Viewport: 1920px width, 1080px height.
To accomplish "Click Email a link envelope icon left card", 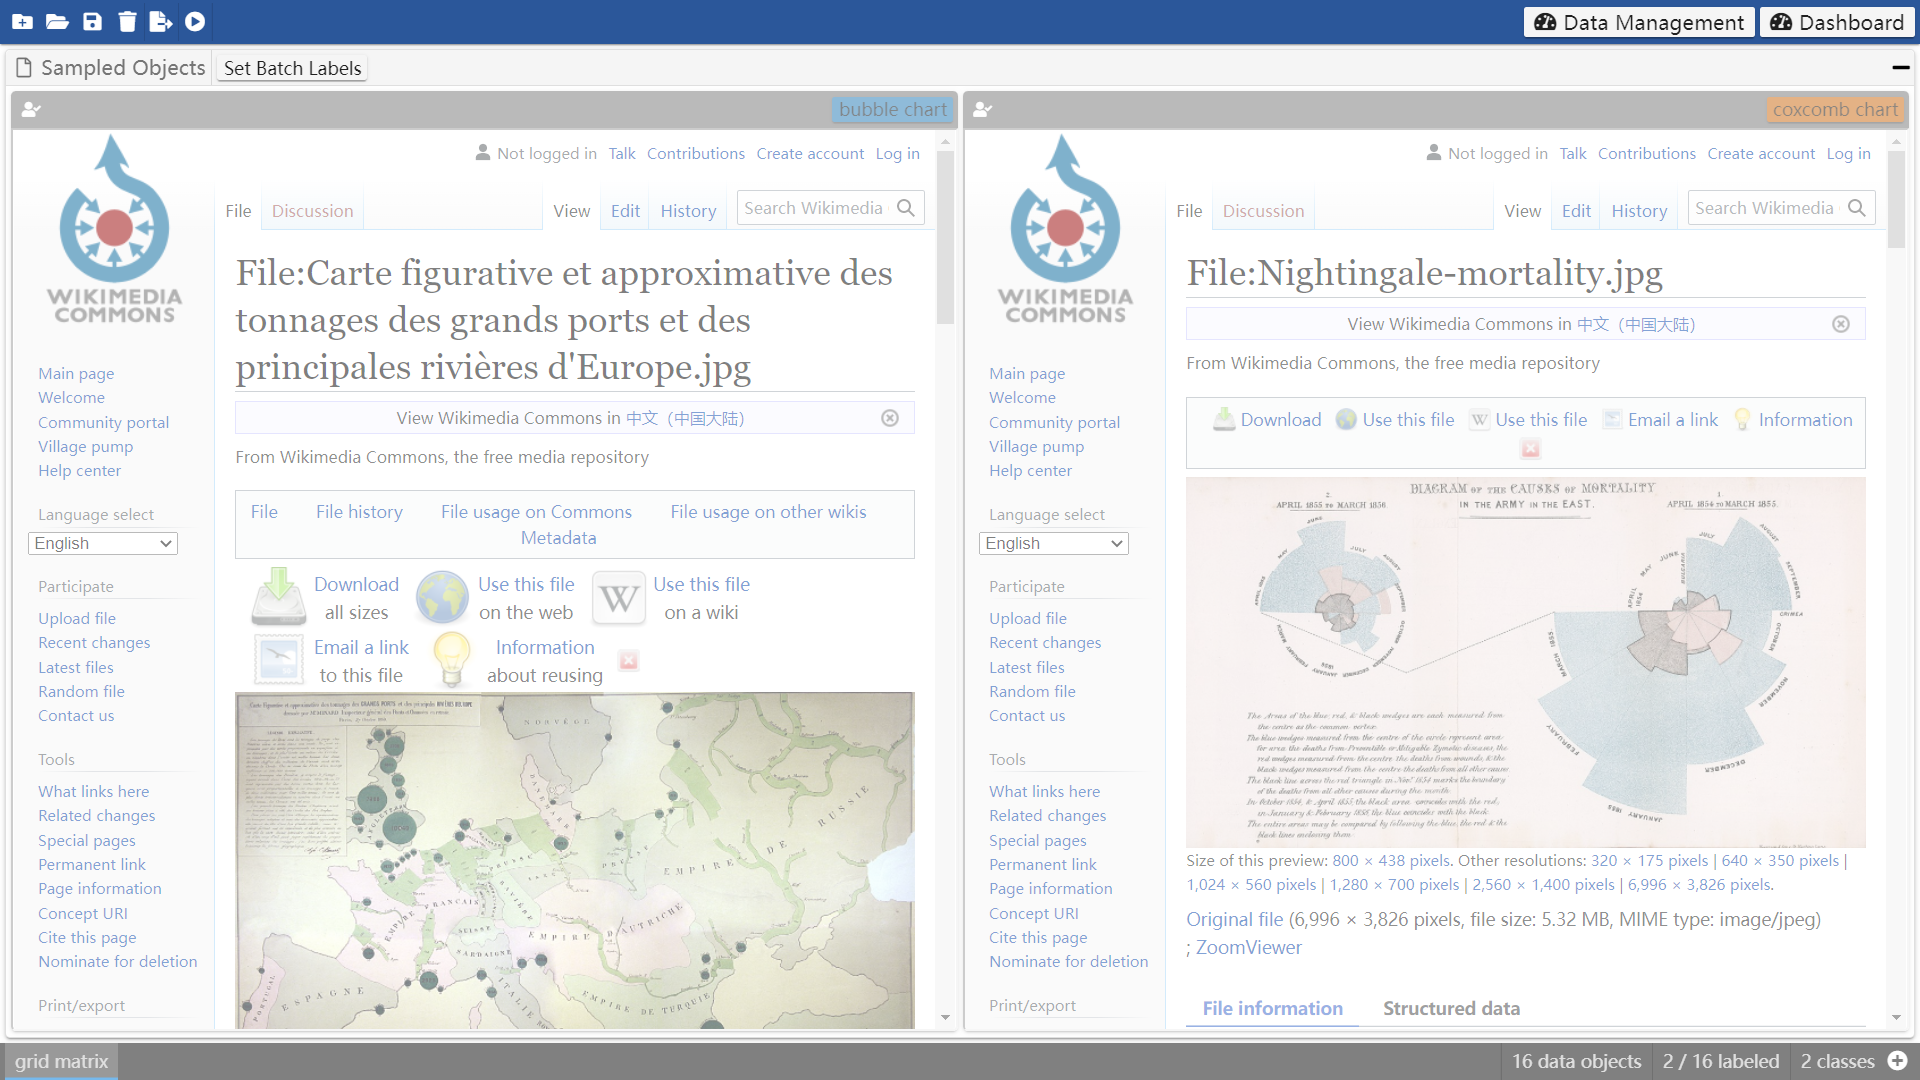I will [x=279, y=660].
